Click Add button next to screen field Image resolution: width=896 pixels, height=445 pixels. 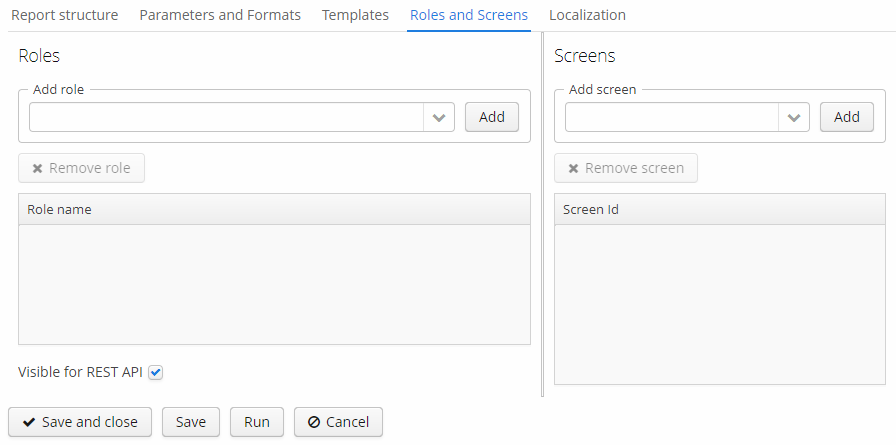point(847,117)
